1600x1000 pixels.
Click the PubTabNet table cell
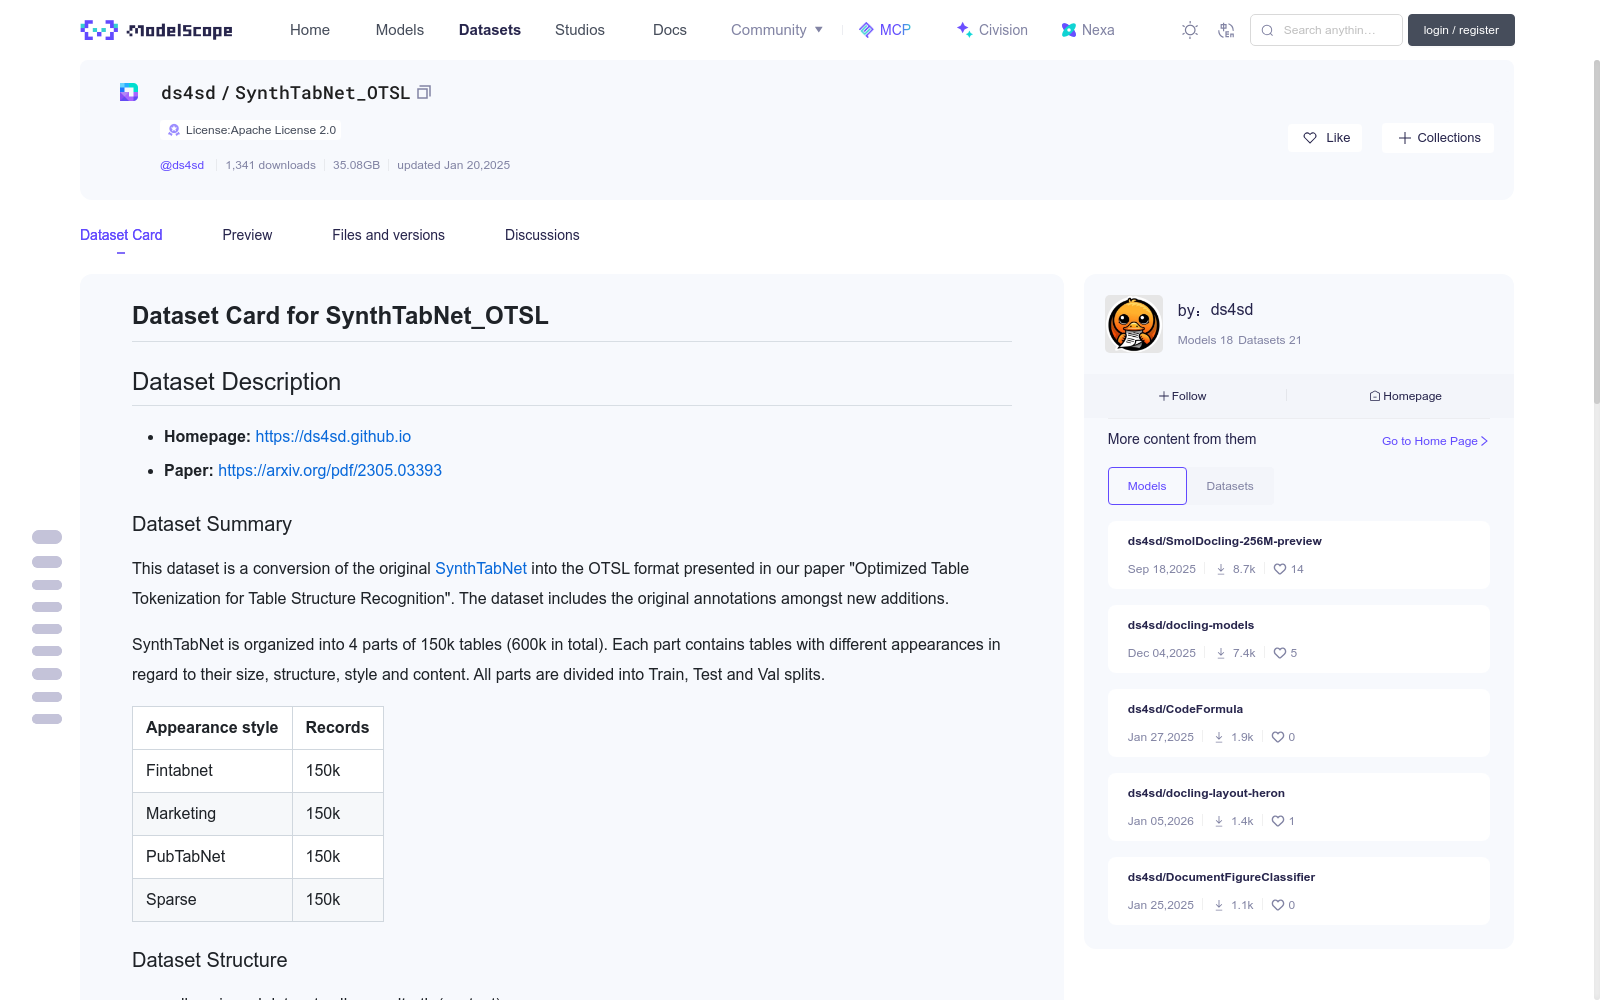[x=212, y=857]
